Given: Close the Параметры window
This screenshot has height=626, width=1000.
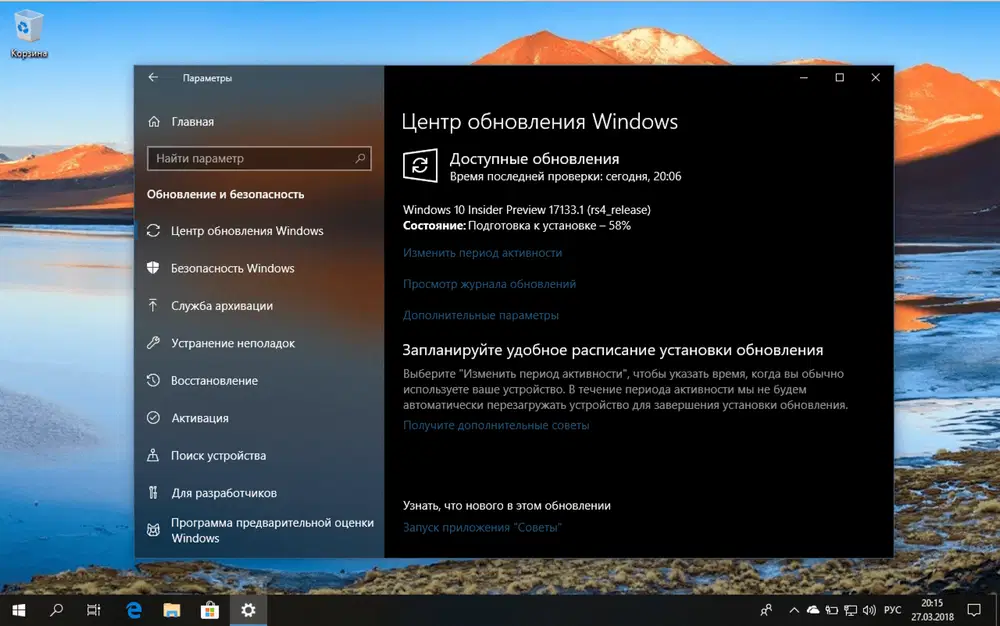Looking at the screenshot, I should pyautogui.click(x=875, y=77).
